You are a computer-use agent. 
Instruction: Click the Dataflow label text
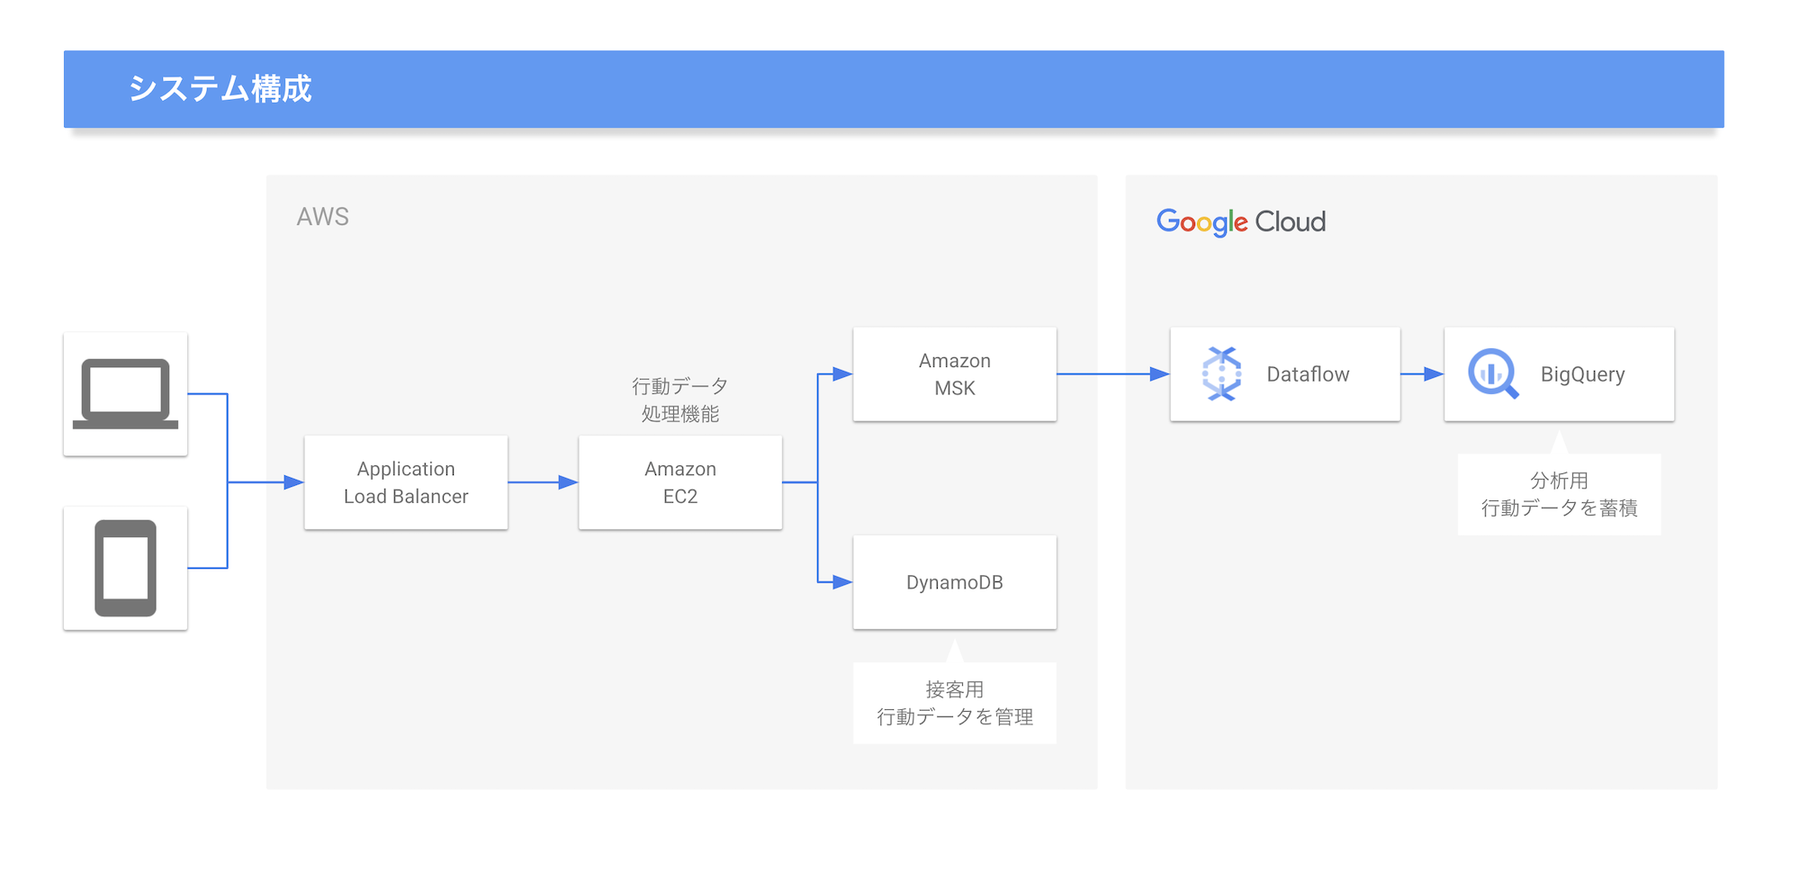click(1308, 374)
